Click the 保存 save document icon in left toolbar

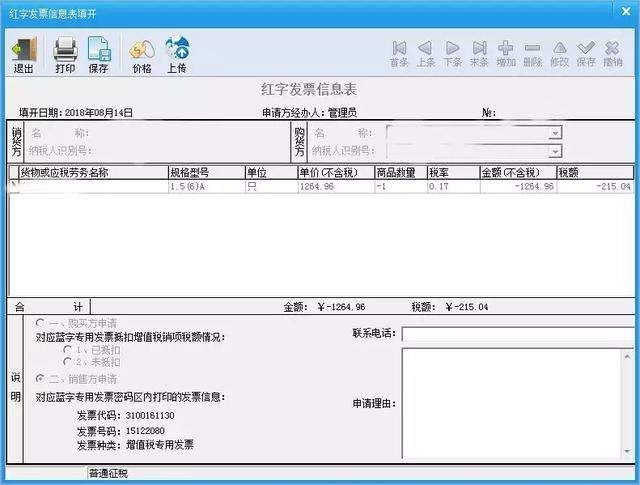[99, 55]
